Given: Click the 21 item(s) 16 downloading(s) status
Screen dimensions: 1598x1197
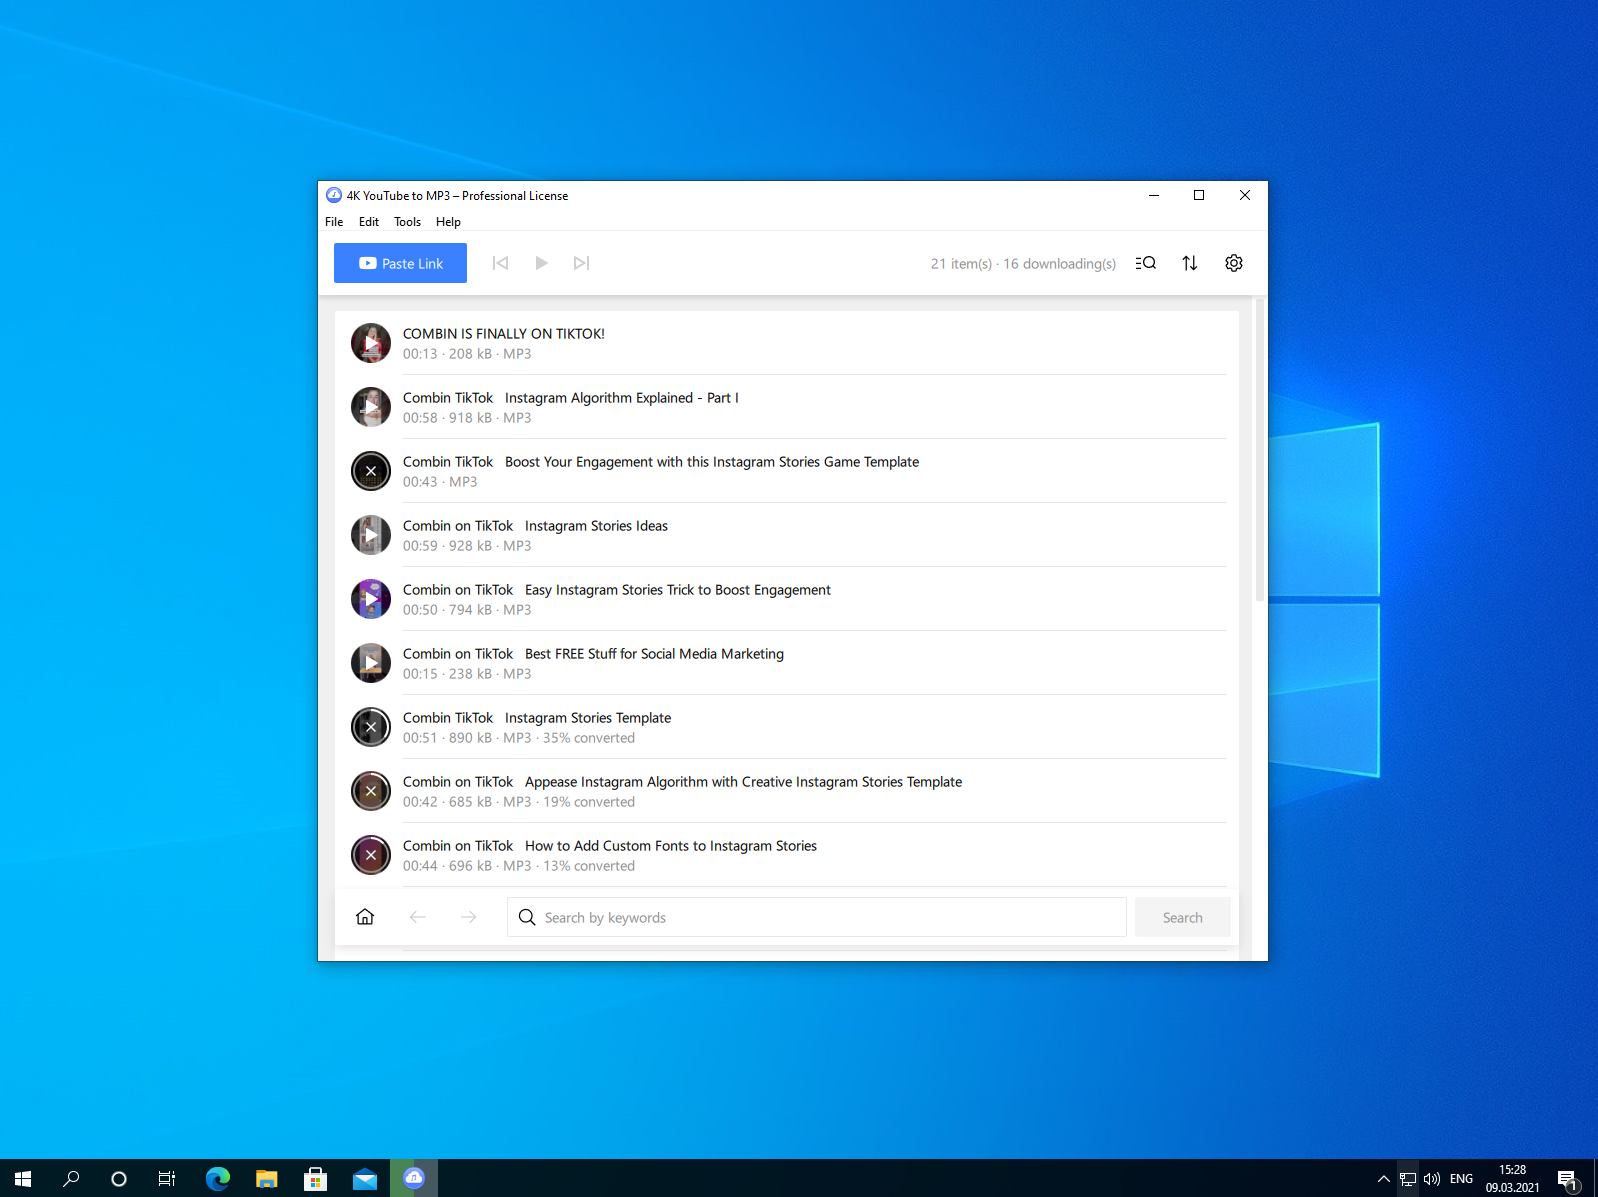Looking at the screenshot, I should point(1023,264).
